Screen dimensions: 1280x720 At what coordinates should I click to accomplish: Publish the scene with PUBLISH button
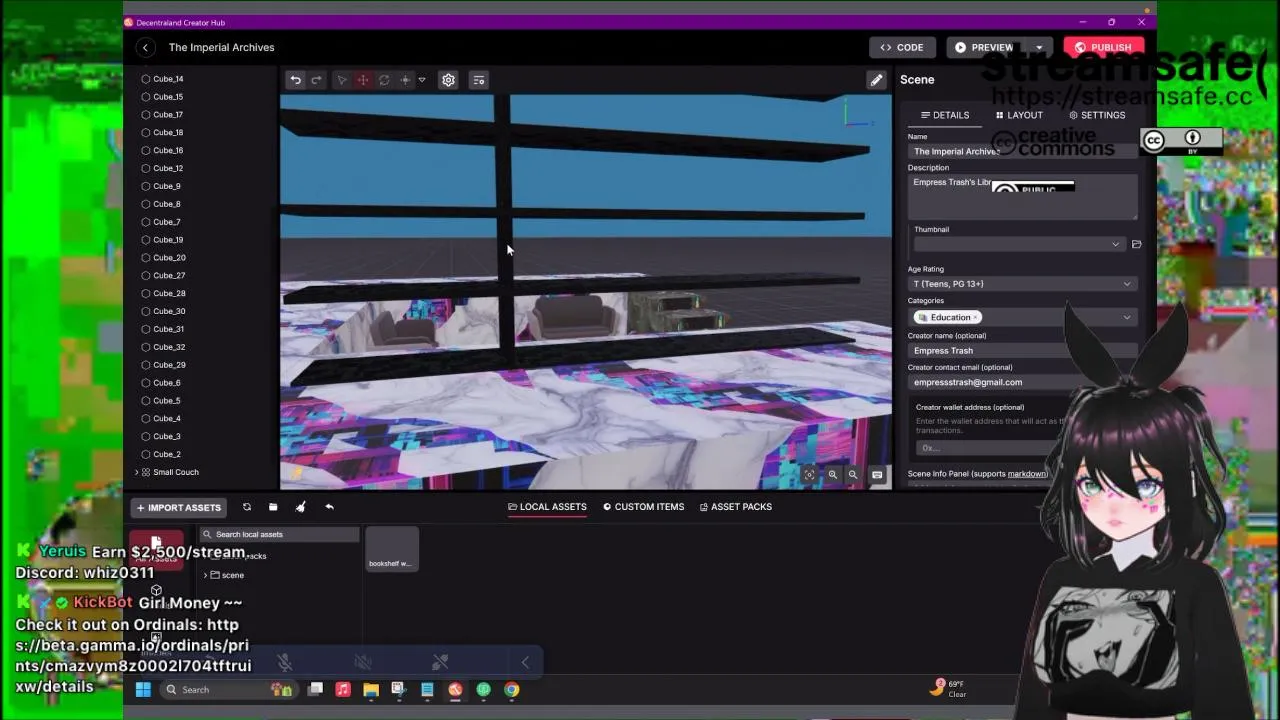pos(1103,47)
